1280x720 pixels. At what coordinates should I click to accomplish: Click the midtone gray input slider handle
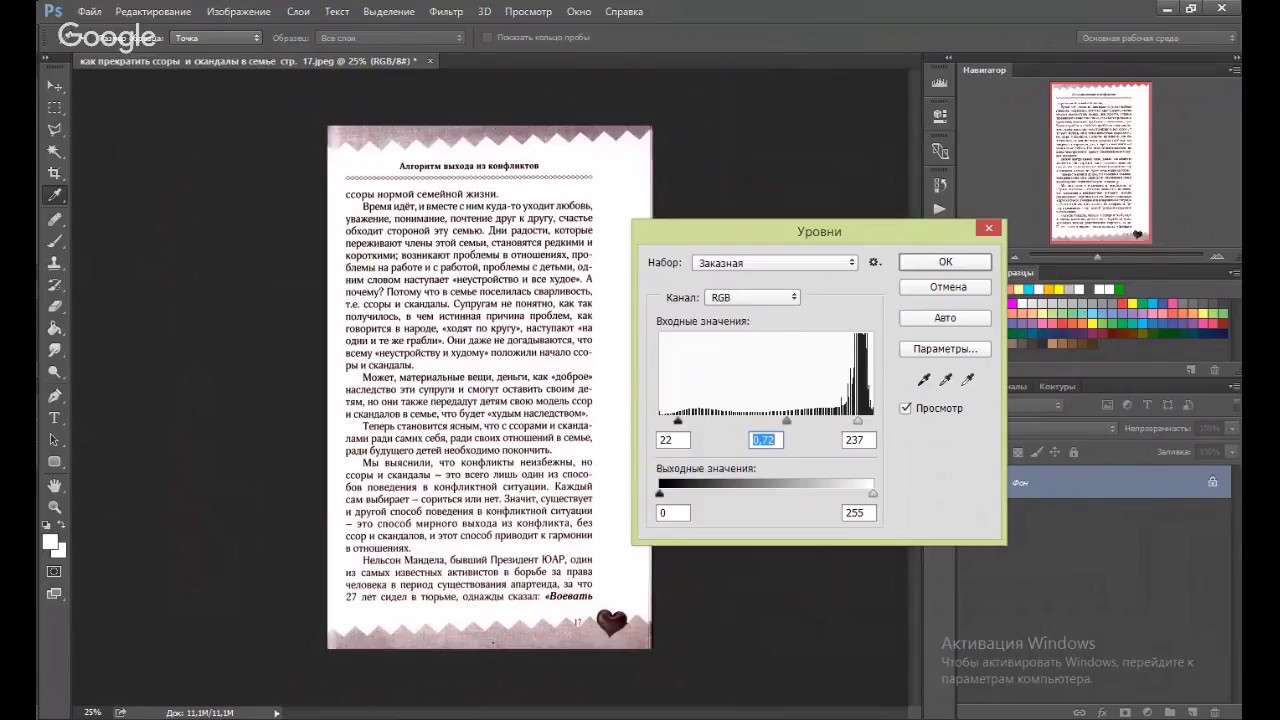[787, 421]
